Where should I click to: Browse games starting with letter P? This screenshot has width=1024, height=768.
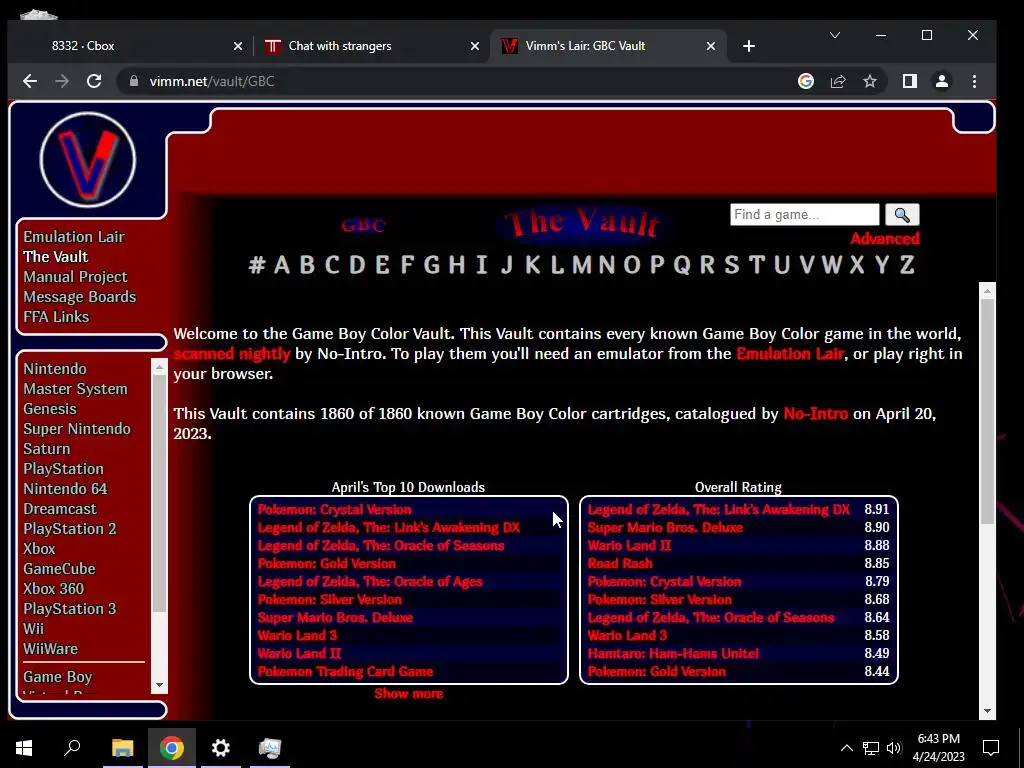pyautogui.click(x=657, y=264)
